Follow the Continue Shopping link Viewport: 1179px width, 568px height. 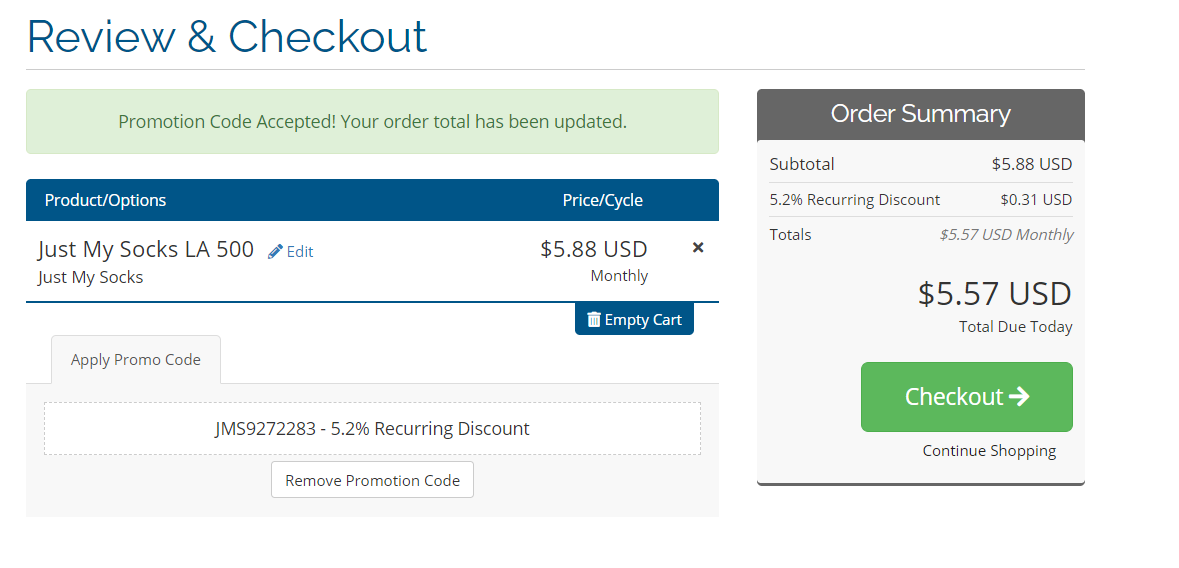(989, 451)
